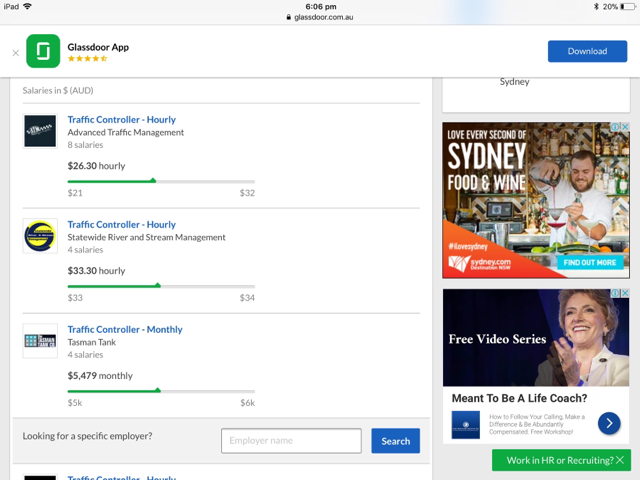Image resolution: width=640 pixels, height=480 pixels.
Task: Click the Tasman Tank company logo
Action: click(x=40, y=341)
